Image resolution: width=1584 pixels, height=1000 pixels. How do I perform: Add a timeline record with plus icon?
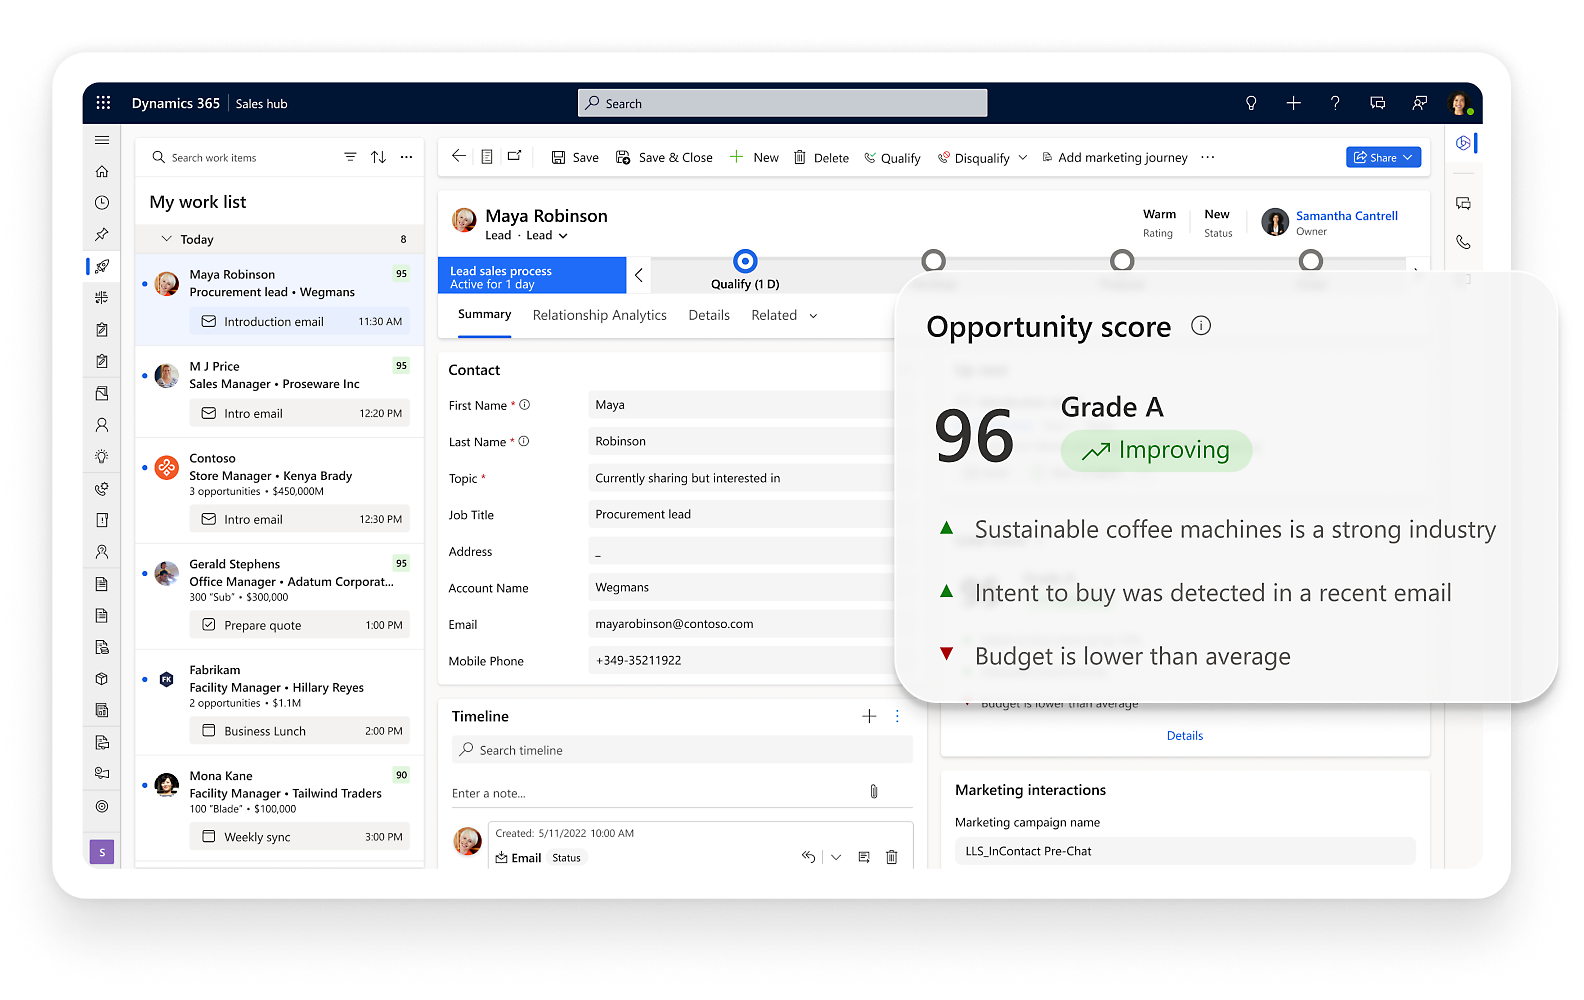869,716
